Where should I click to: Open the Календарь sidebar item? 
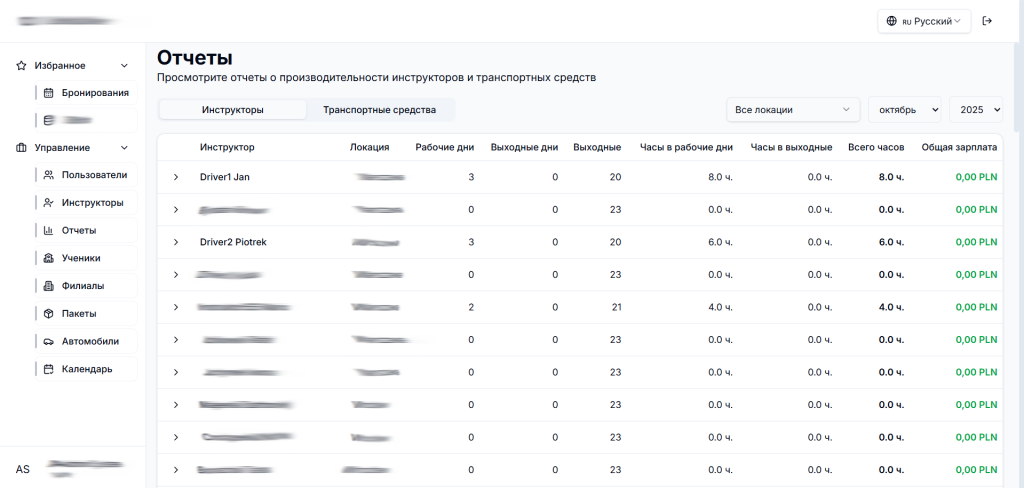pyautogui.click(x=85, y=369)
